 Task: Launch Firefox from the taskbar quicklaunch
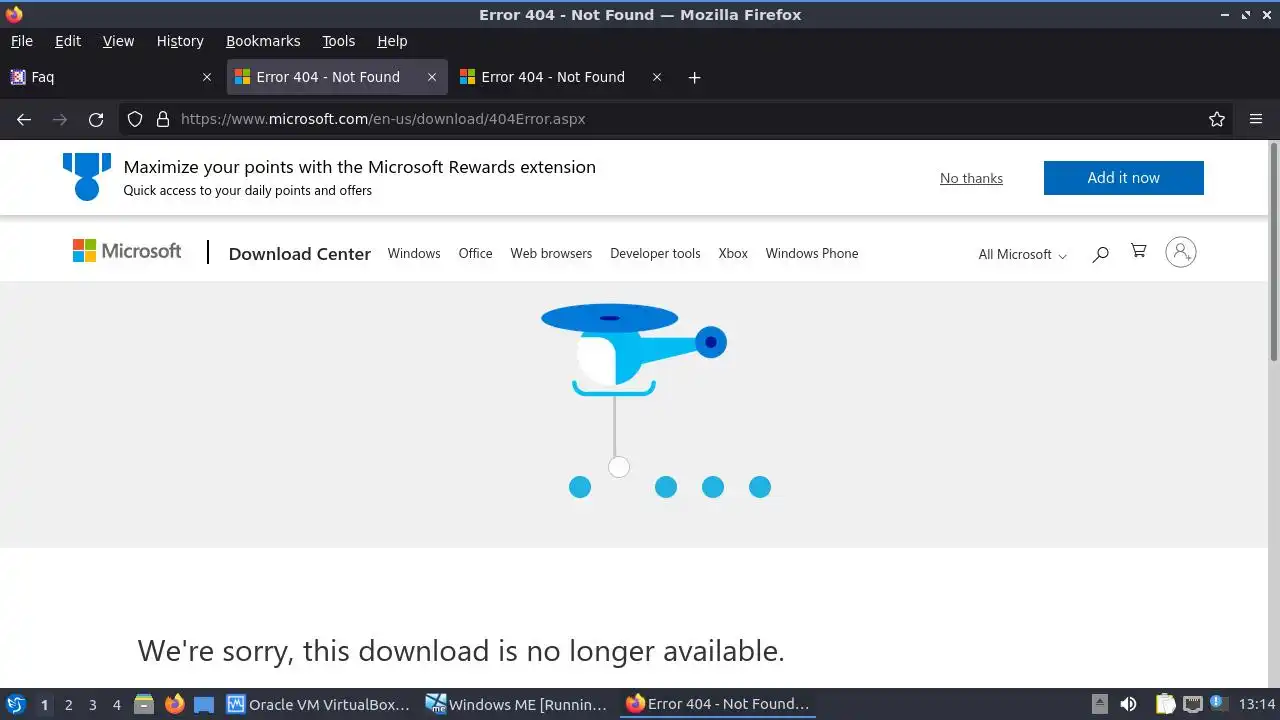(174, 704)
